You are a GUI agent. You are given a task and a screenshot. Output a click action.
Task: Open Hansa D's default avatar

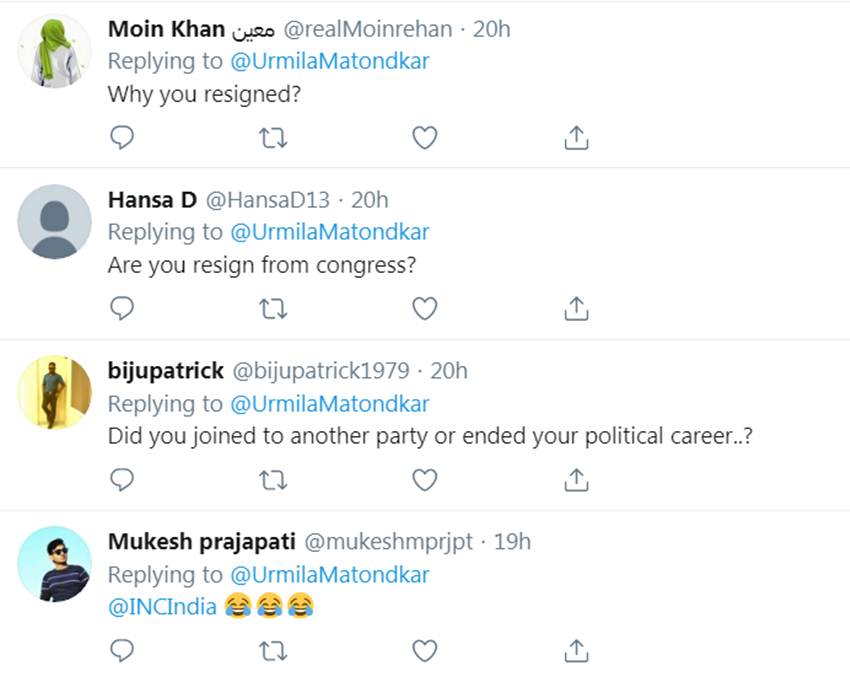coord(54,221)
